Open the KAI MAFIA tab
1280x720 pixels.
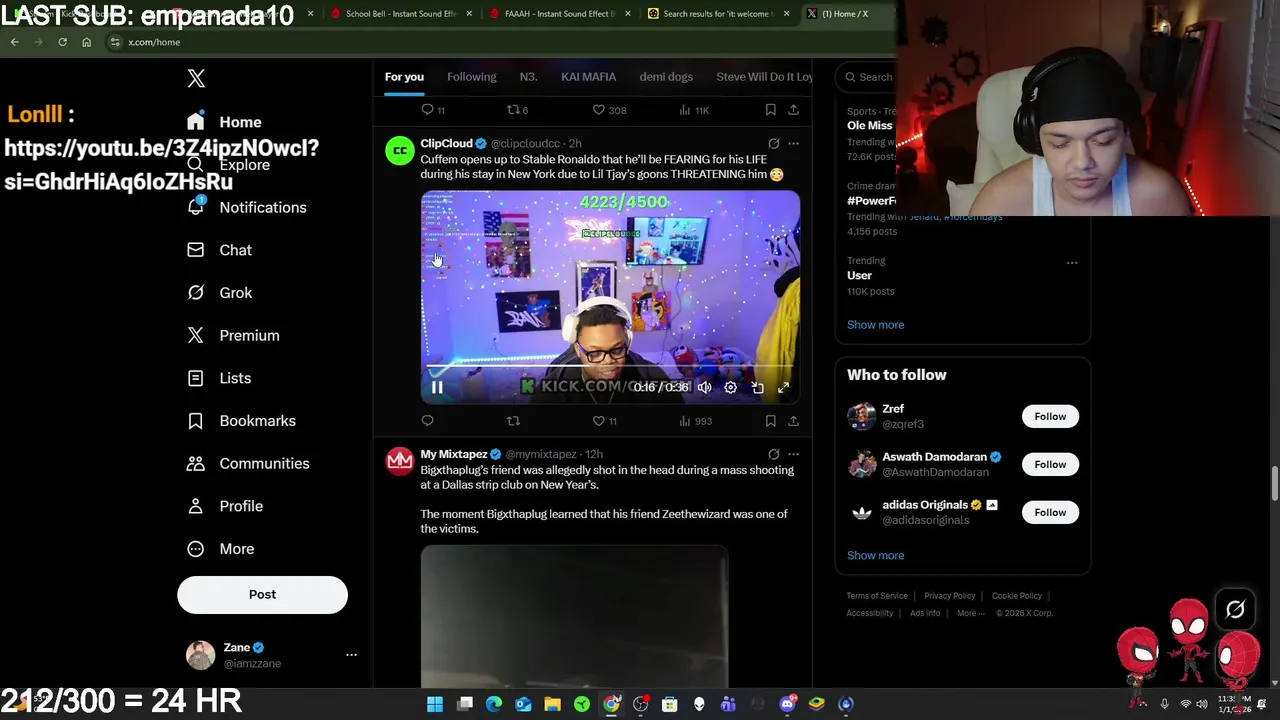click(x=588, y=77)
